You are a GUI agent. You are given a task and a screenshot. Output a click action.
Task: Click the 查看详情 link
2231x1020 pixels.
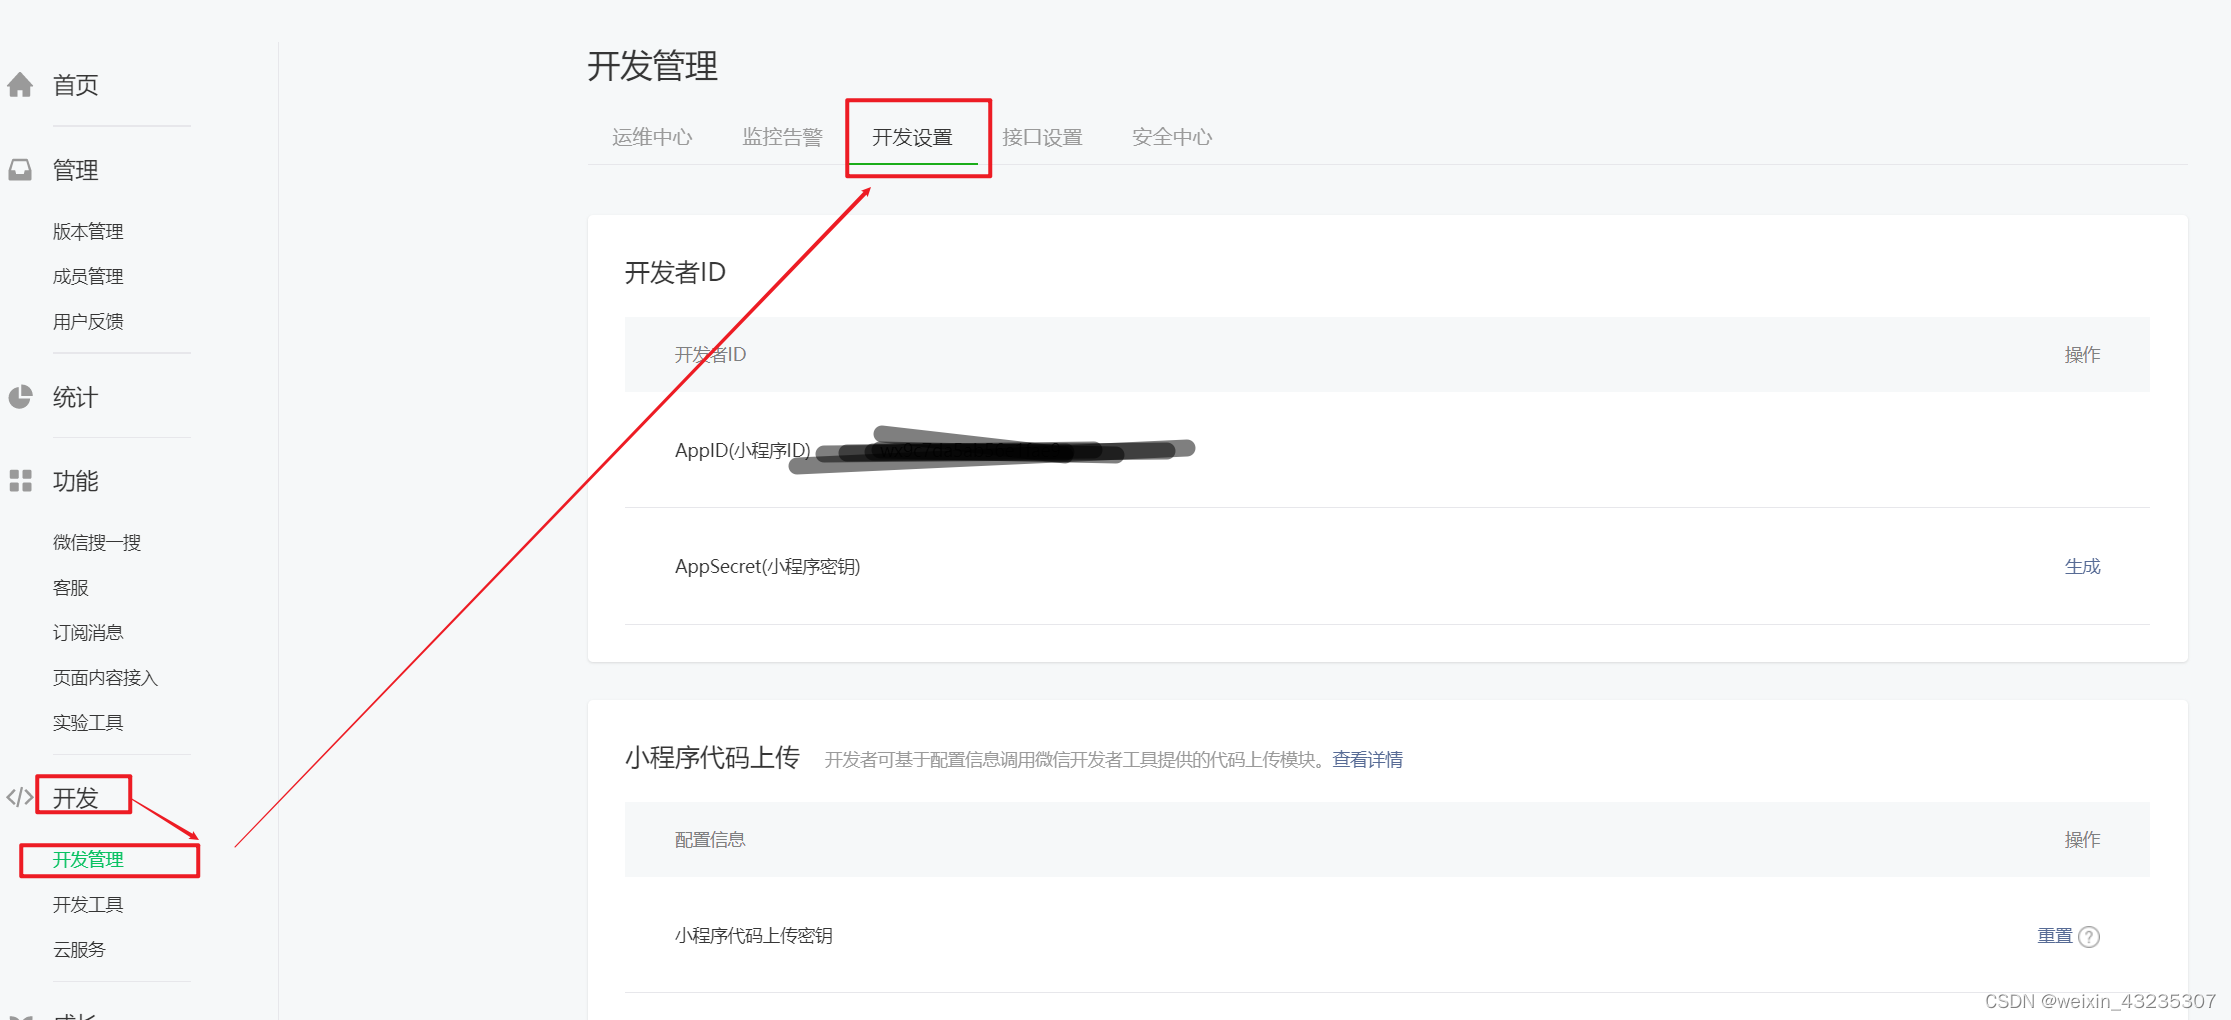pyautogui.click(x=1367, y=759)
